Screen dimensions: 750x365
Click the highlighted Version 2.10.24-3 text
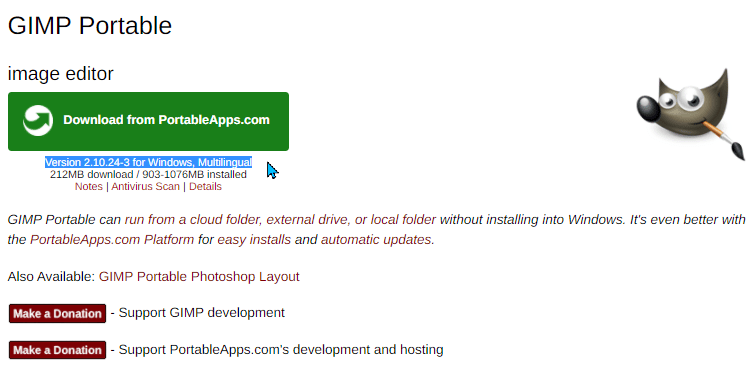pos(148,162)
